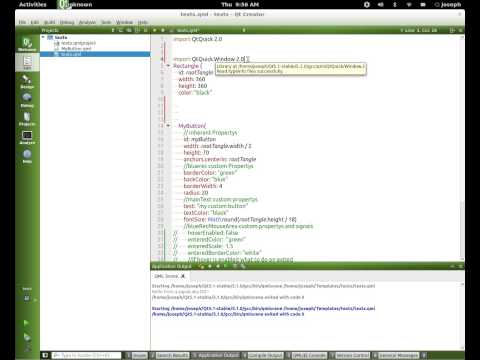Split the editor view icon
The image size is (480, 360).
point(452,30)
